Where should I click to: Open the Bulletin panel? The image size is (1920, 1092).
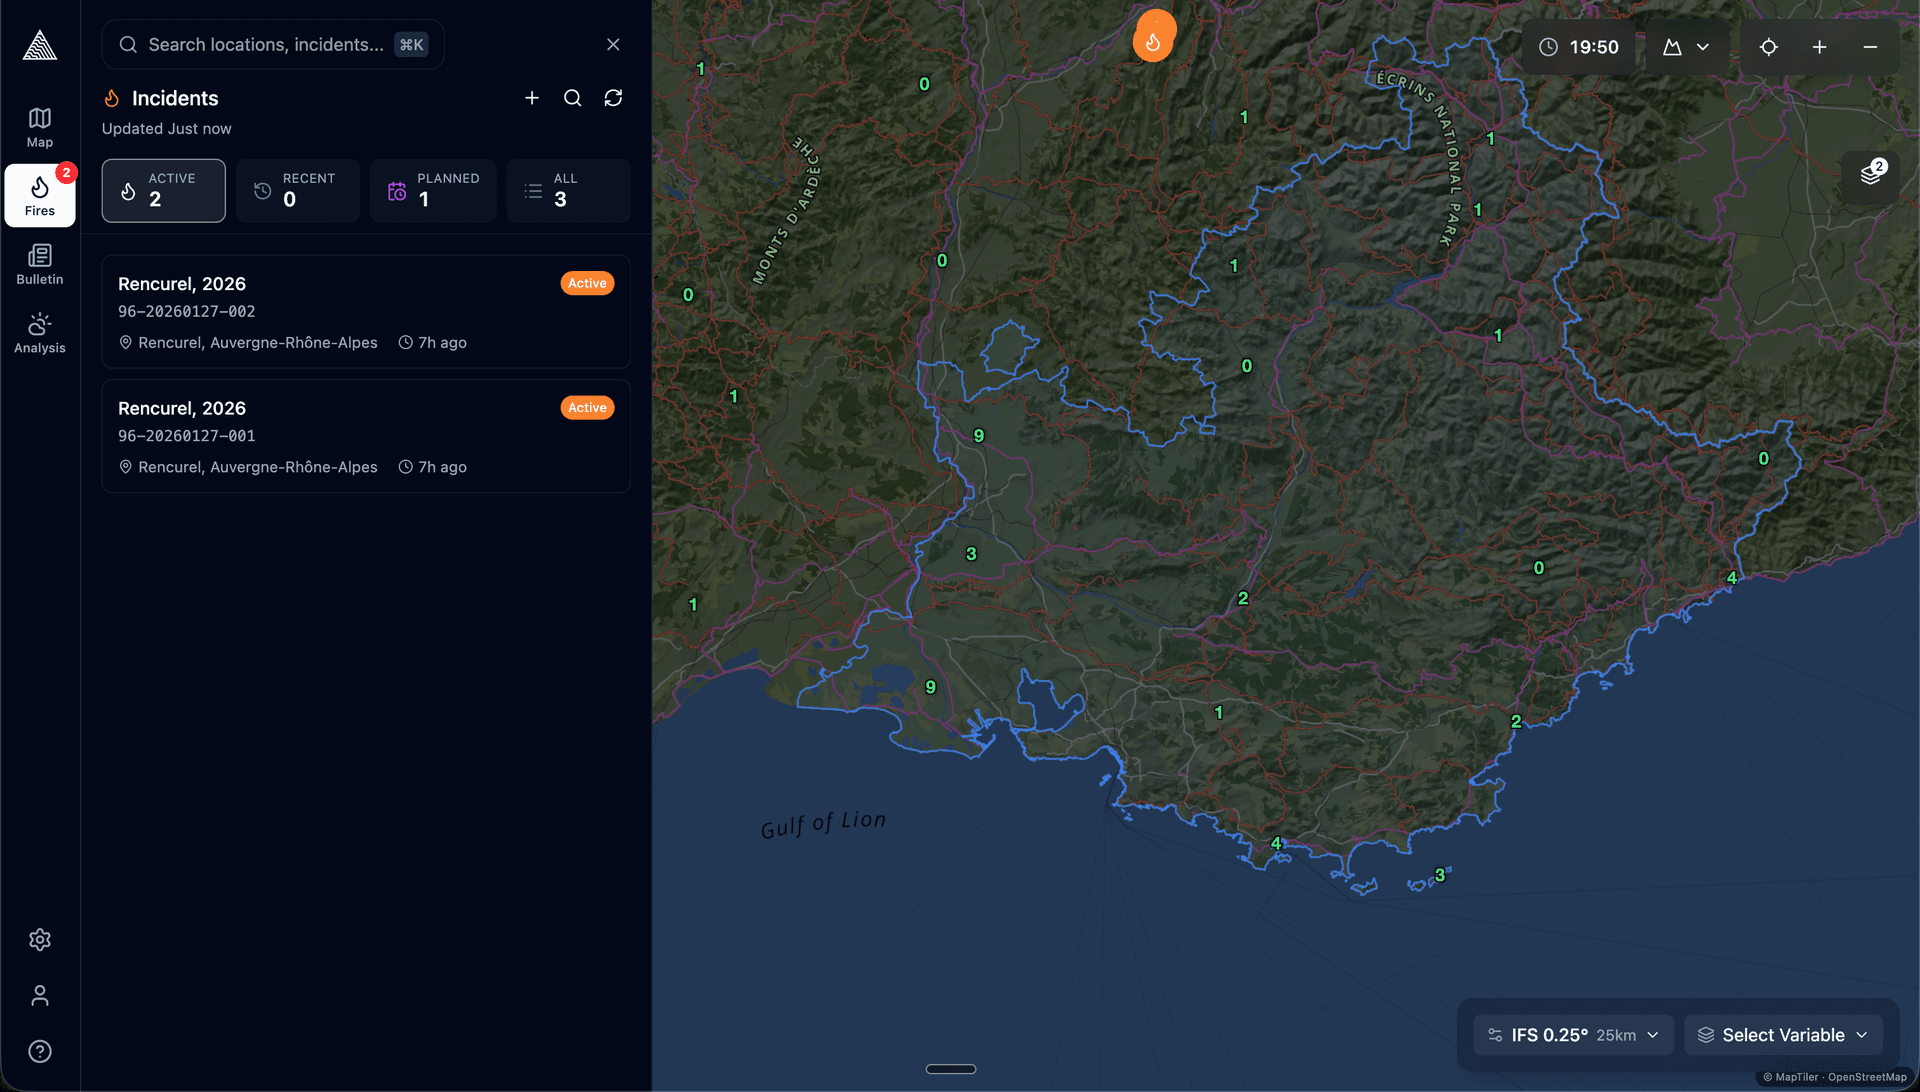pyautogui.click(x=39, y=263)
